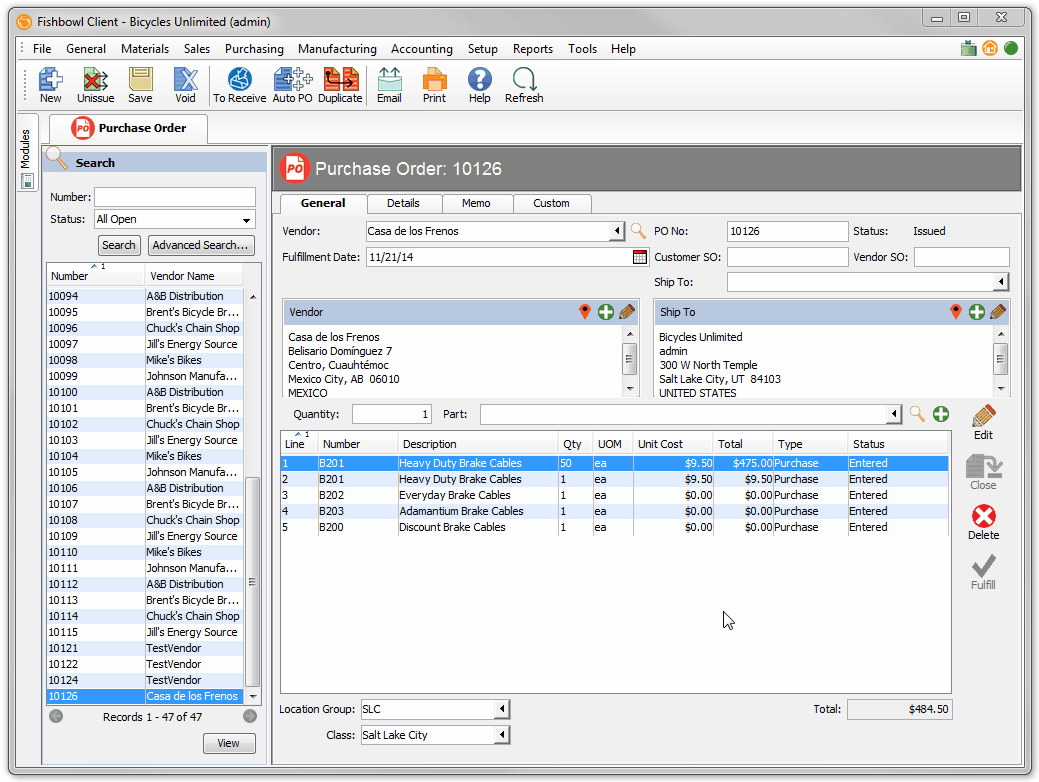
Task: Open the Fulfillment Date calendar icon
Action: [639, 257]
